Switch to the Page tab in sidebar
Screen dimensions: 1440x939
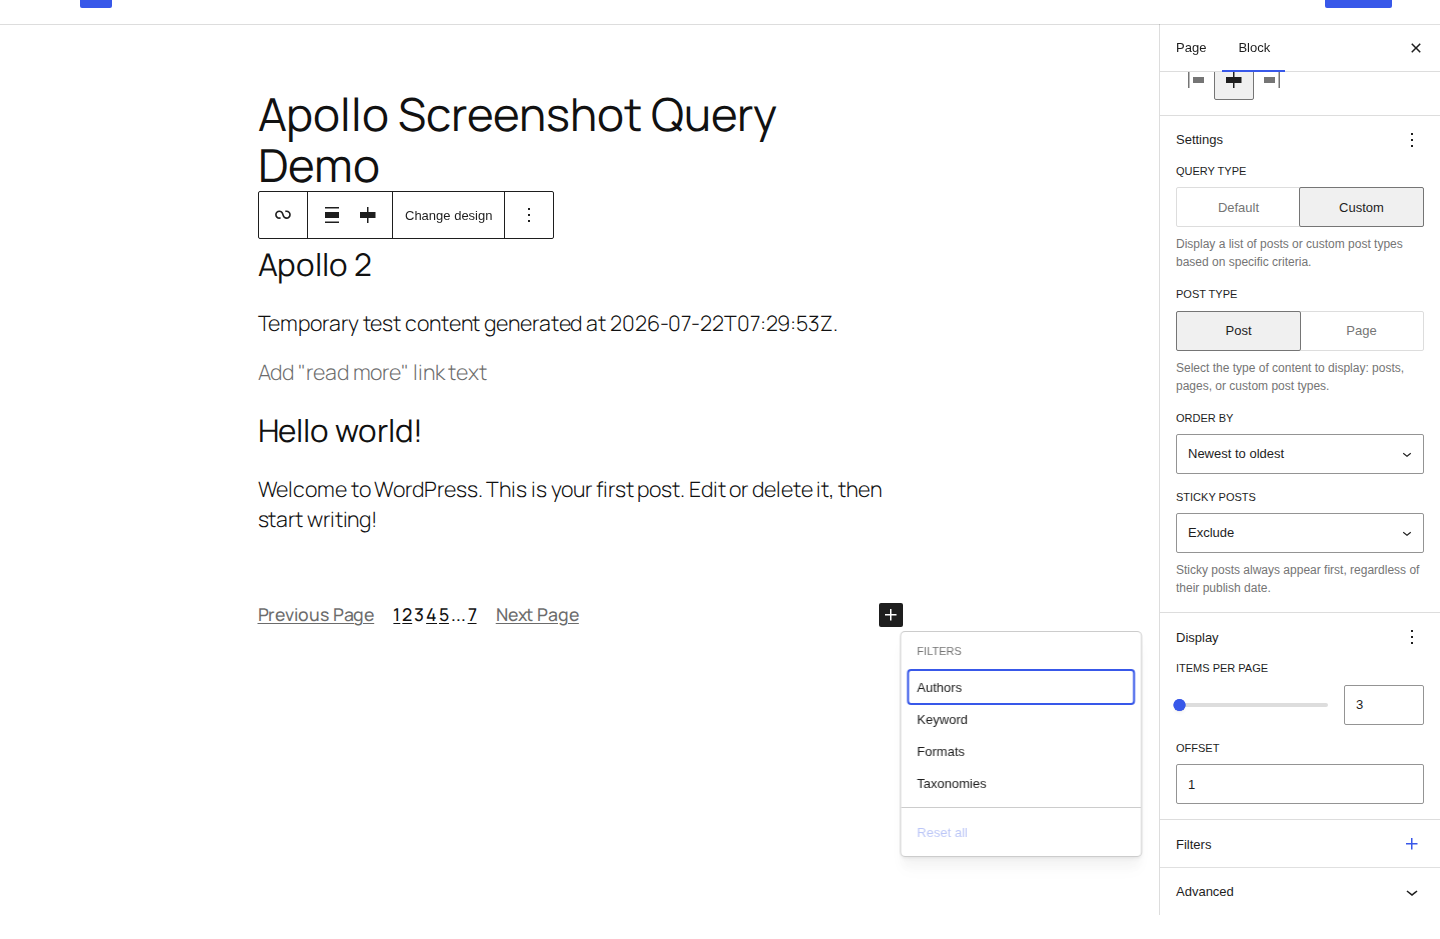point(1191,48)
